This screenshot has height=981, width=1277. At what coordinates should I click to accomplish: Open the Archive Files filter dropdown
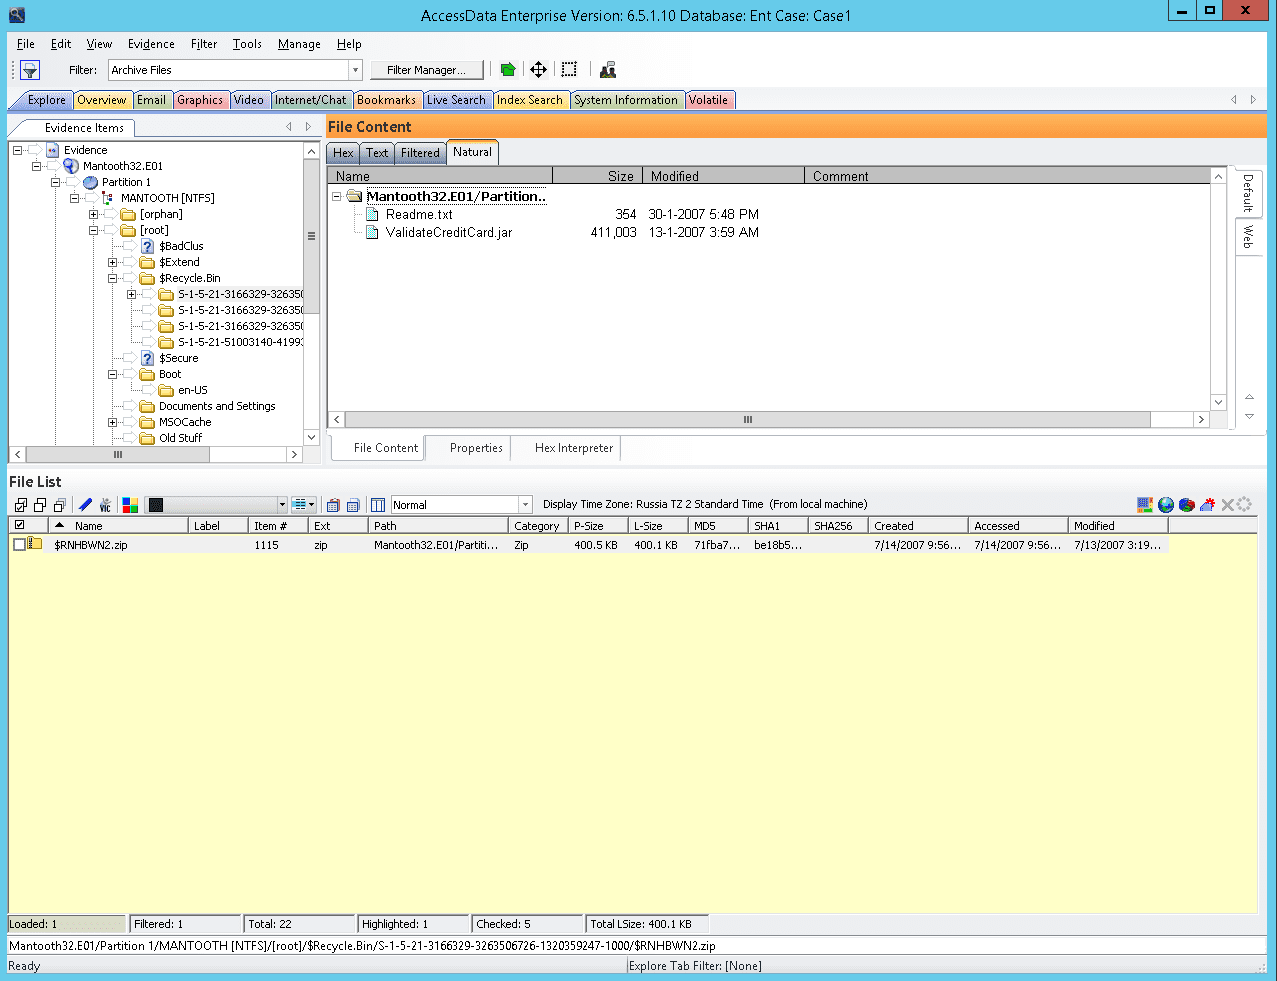354,70
